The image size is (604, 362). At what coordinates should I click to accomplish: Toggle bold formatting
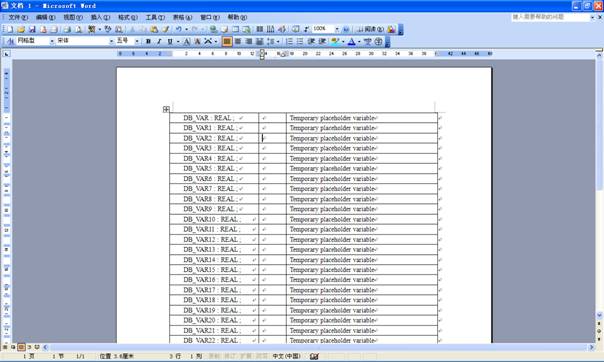coord(148,41)
